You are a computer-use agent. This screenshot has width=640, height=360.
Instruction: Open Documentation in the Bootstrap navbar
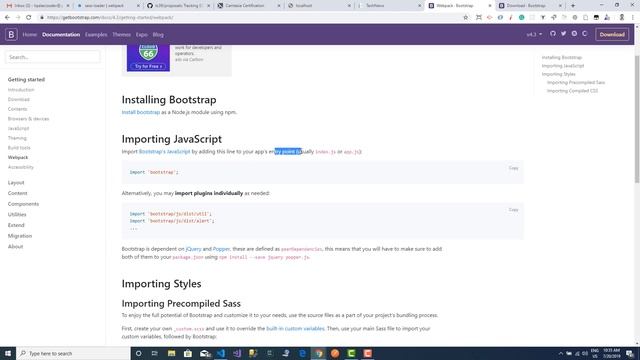click(x=61, y=35)
